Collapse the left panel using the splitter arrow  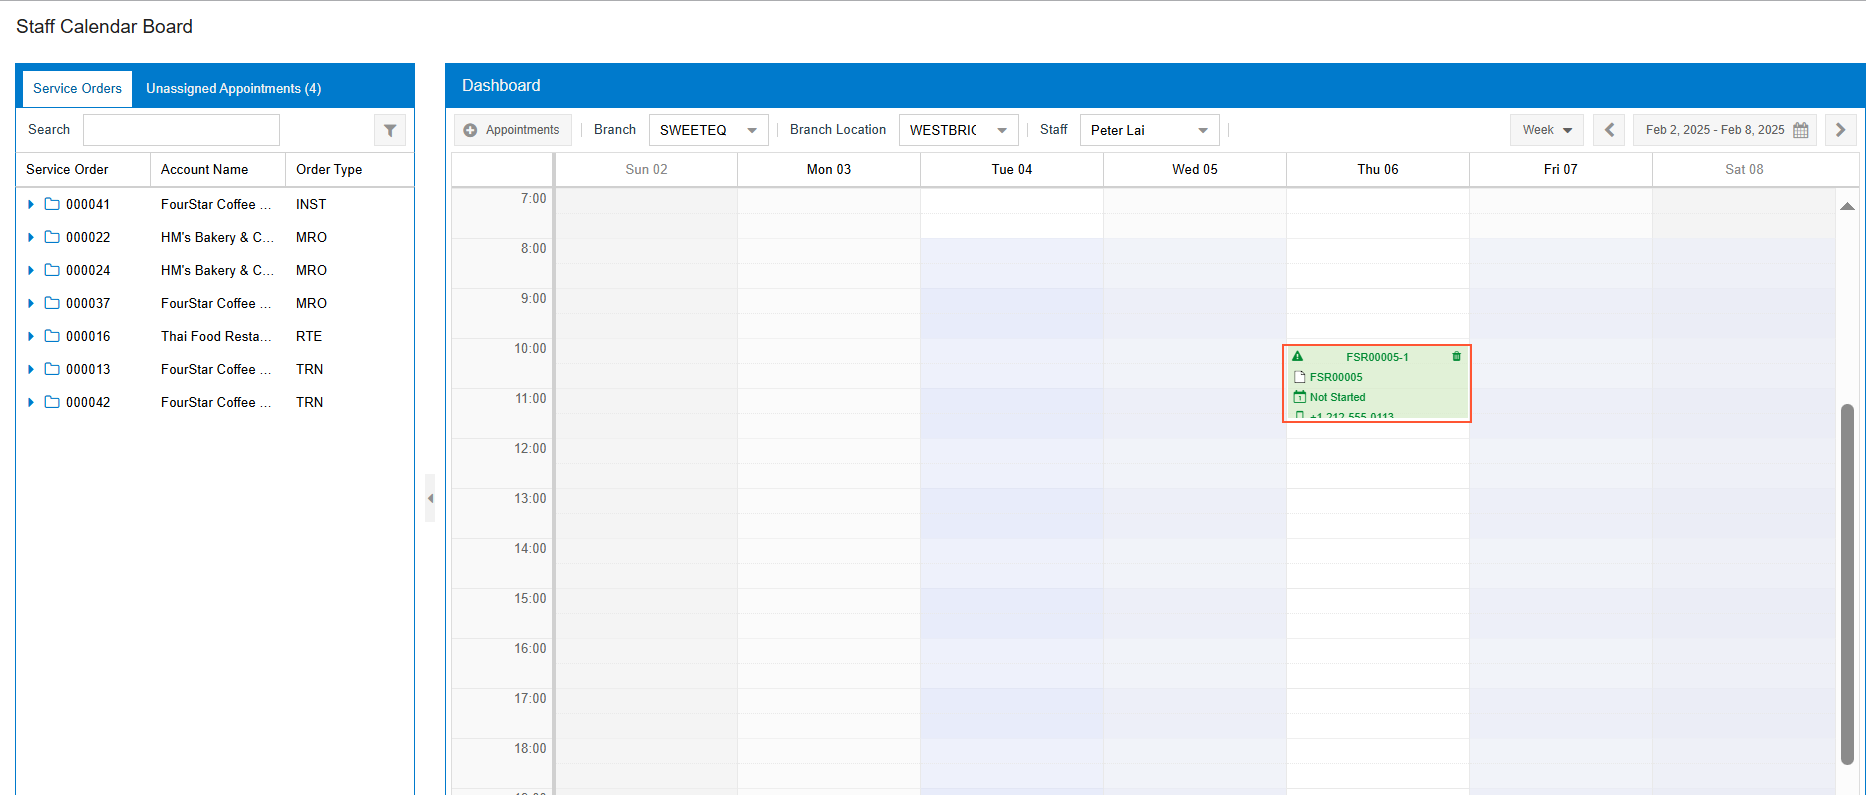(x=430, y=498)
